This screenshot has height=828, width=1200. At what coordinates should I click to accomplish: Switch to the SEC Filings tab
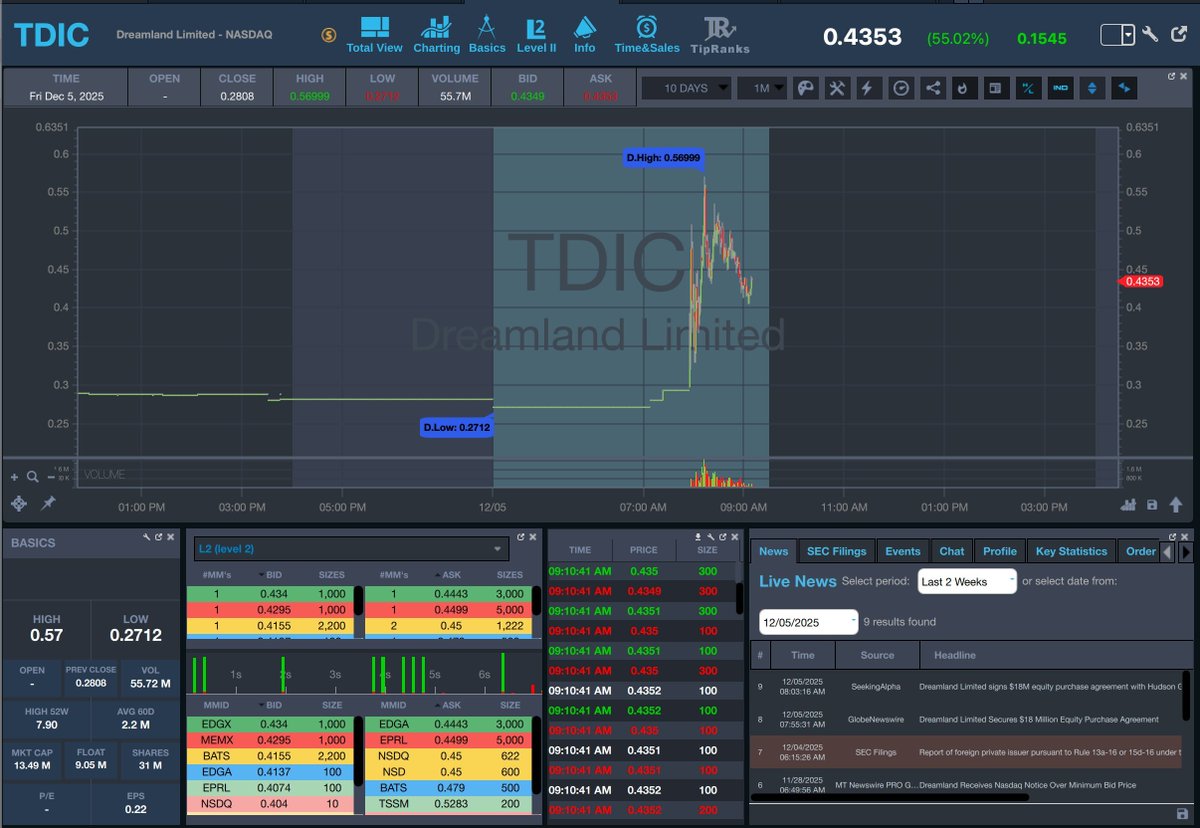(836, 551)
